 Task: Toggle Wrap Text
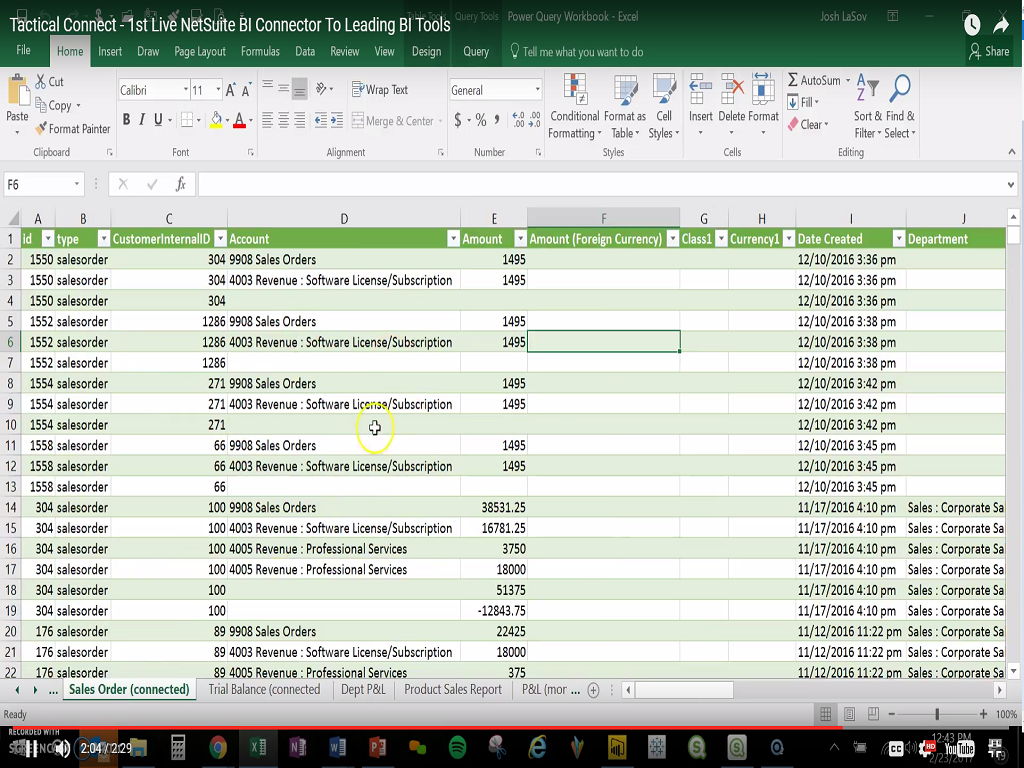tap(379, 89)
